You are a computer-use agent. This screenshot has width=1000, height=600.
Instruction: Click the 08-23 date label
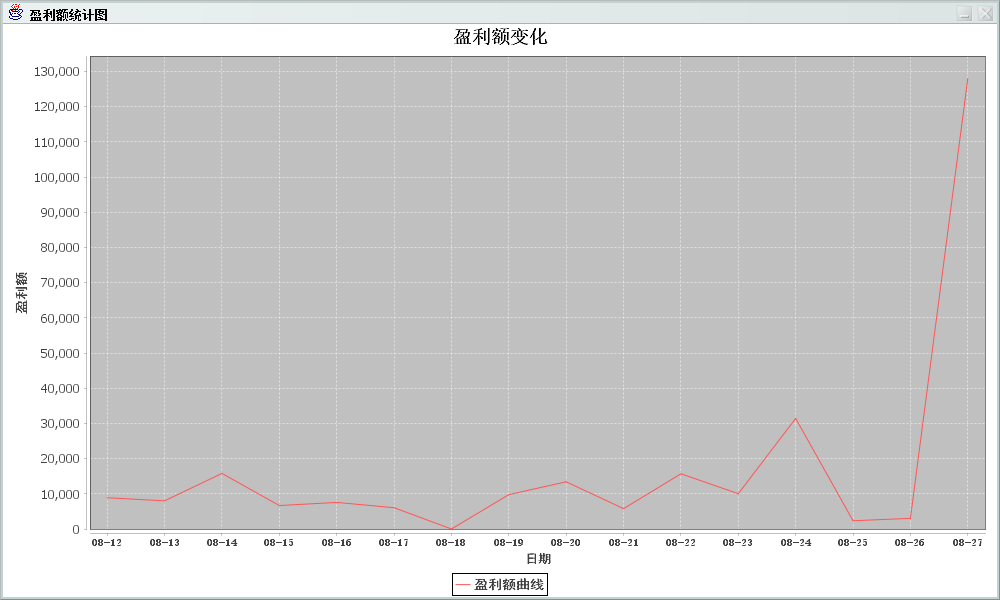click(x=738, y=543)
